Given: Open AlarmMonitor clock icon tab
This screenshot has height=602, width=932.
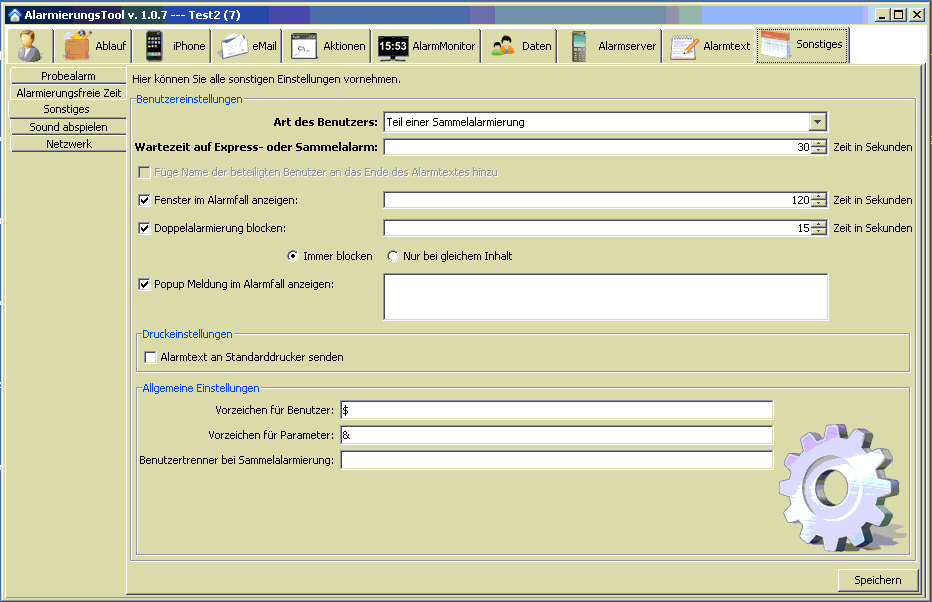Looking at the screenshot, I should (x=427, y=46).
